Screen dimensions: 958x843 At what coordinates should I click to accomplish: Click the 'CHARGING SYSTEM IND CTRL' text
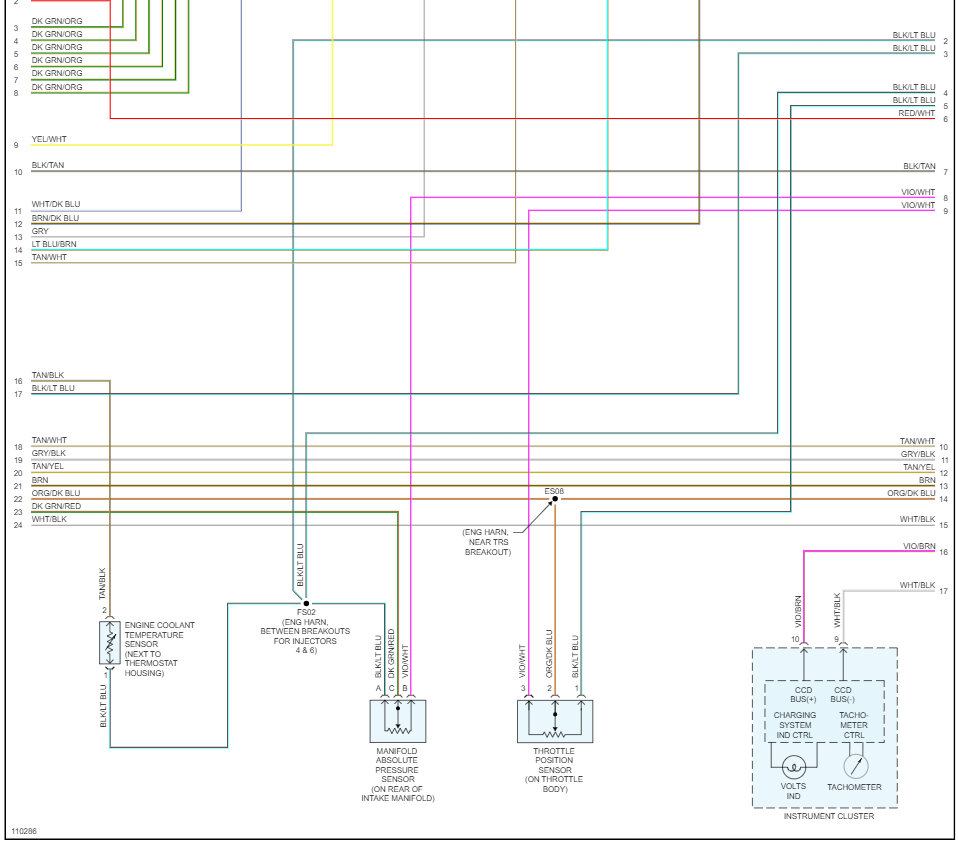(794, 725)
